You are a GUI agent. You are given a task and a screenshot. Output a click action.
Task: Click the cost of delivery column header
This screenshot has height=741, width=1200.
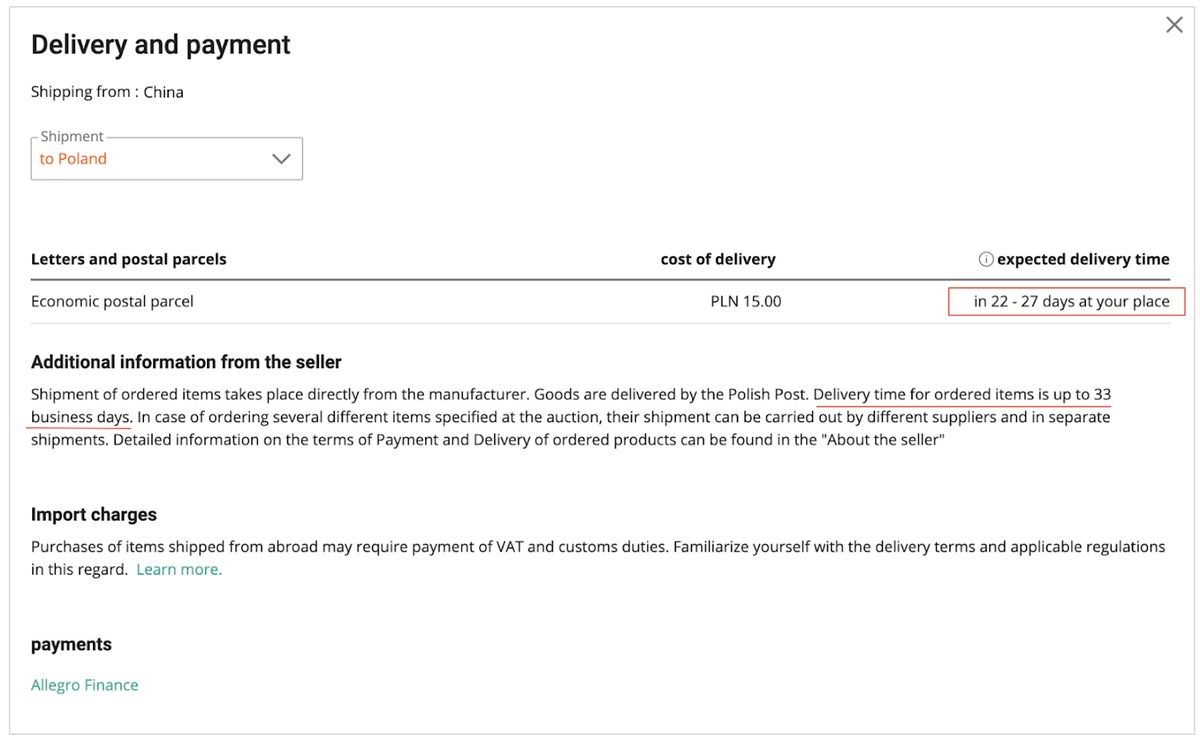[718, 259]
